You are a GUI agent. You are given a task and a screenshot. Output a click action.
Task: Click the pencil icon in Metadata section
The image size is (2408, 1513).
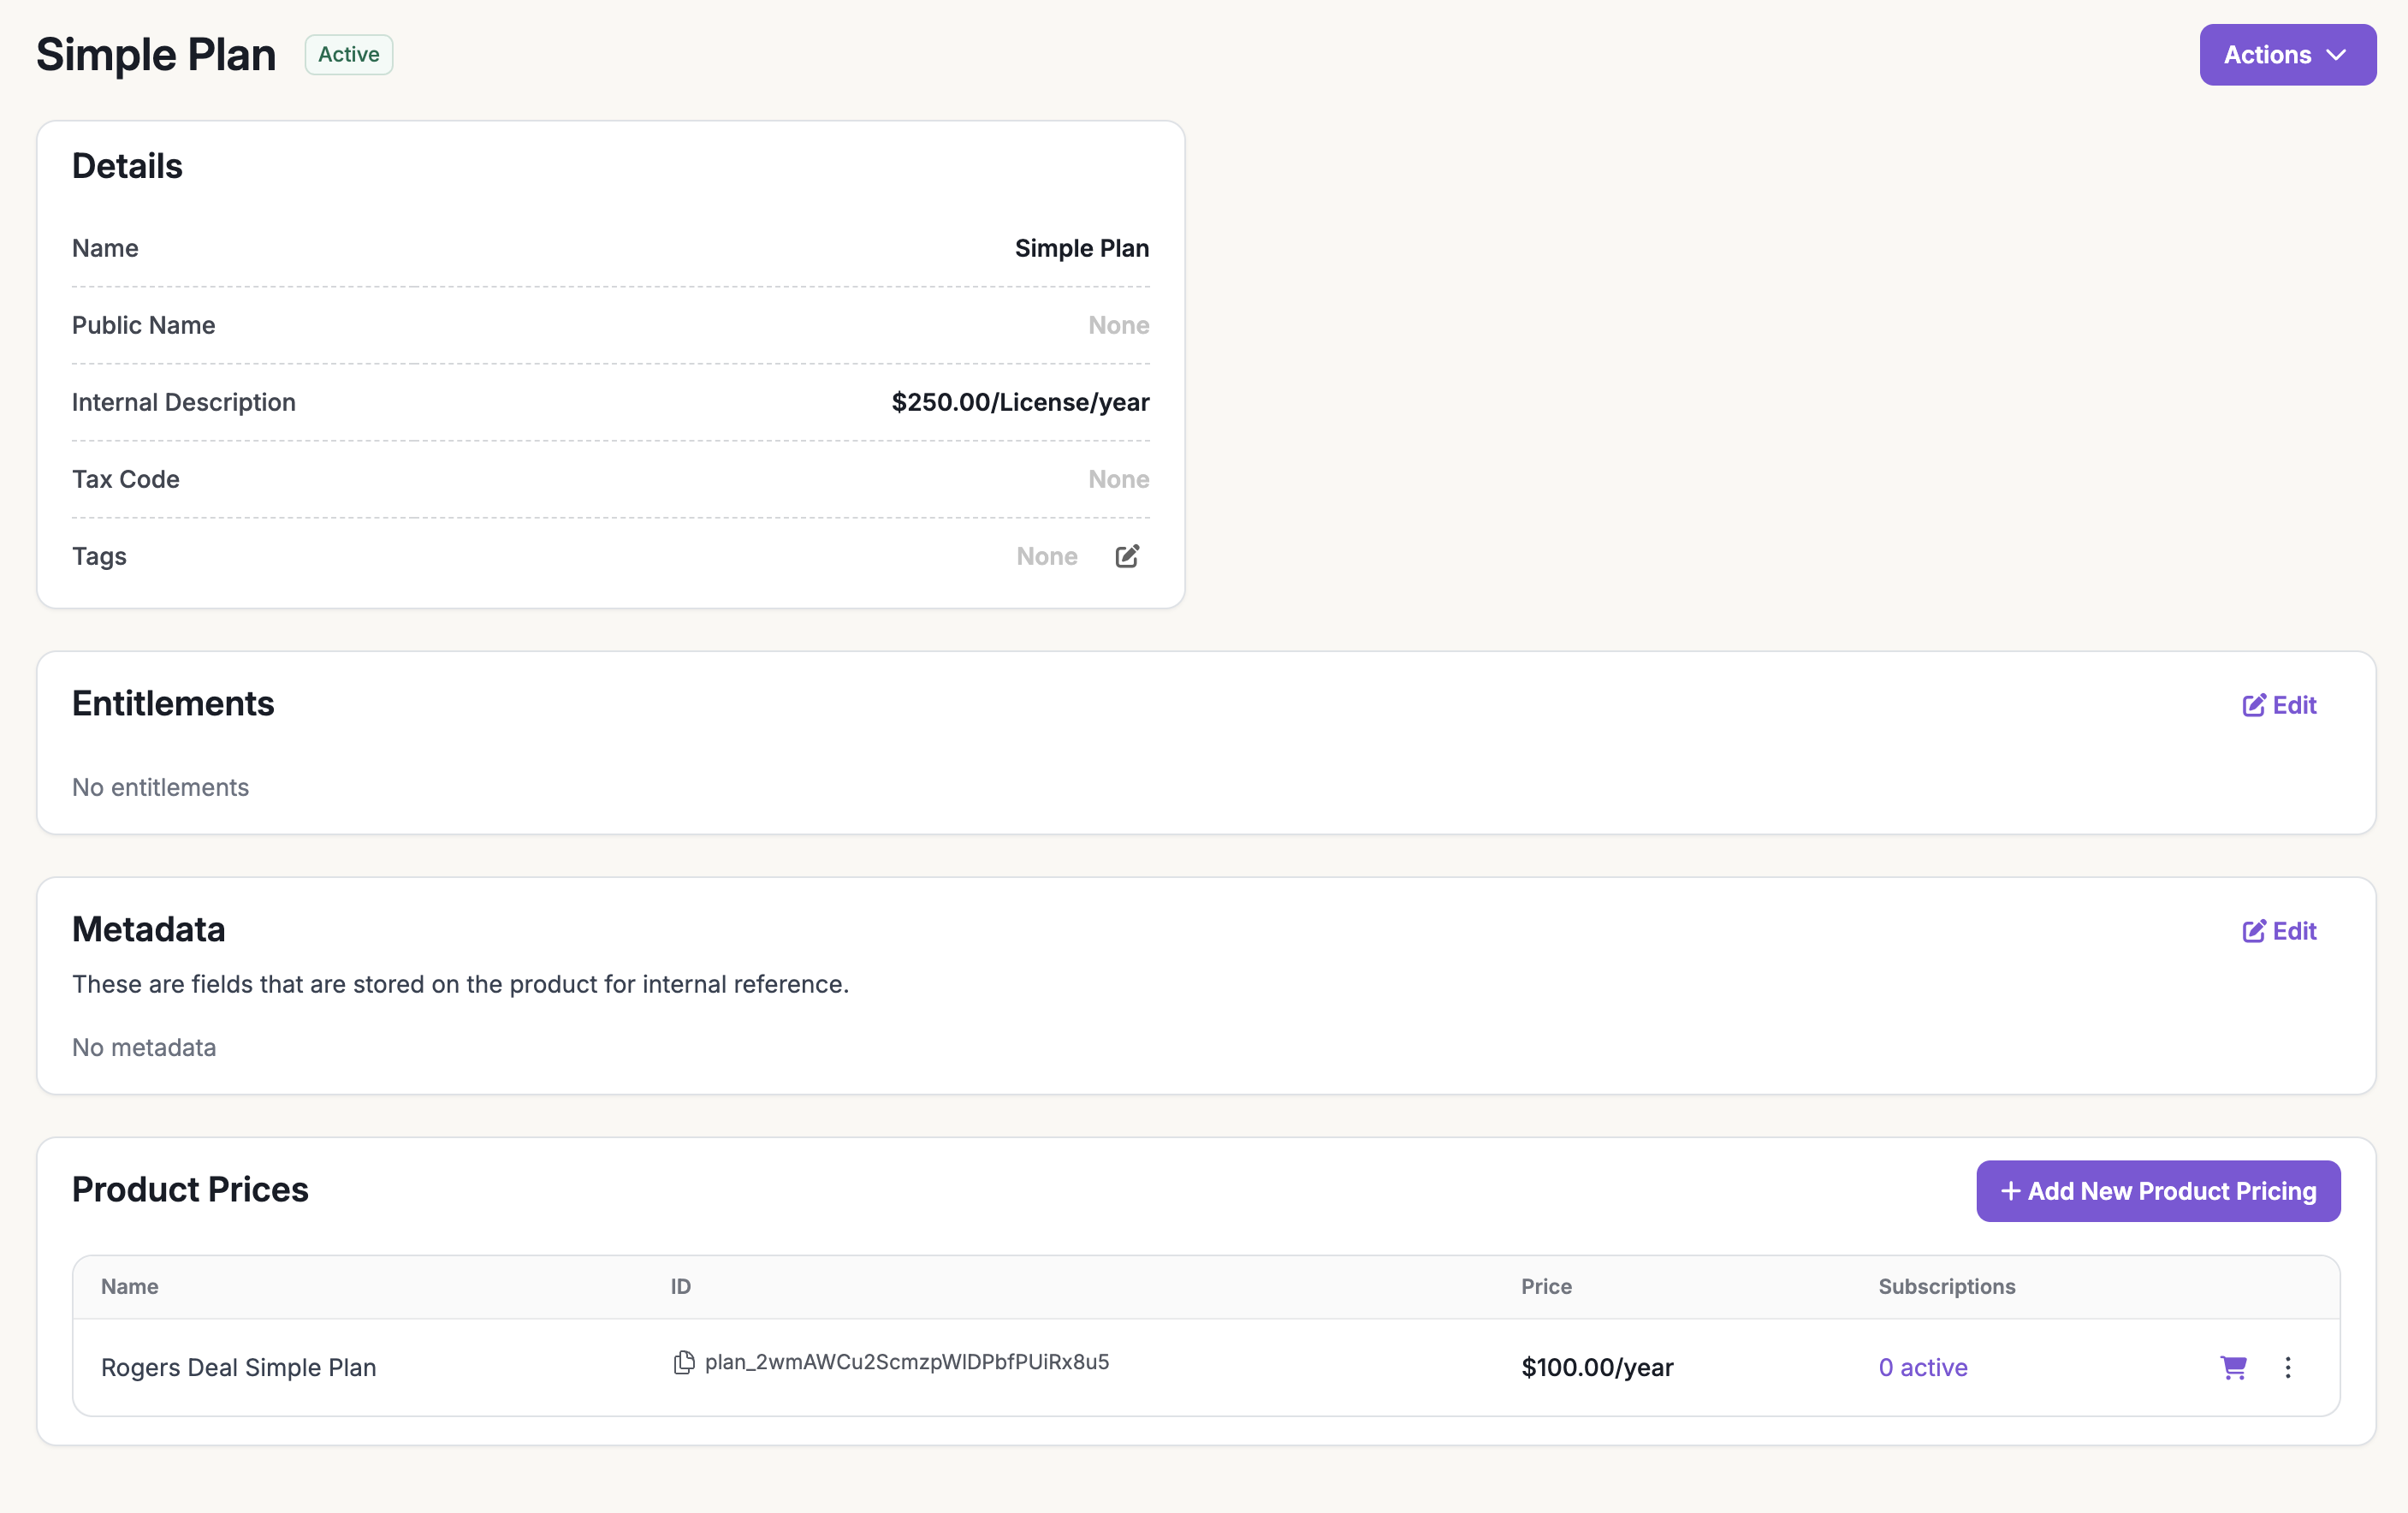2253,931
